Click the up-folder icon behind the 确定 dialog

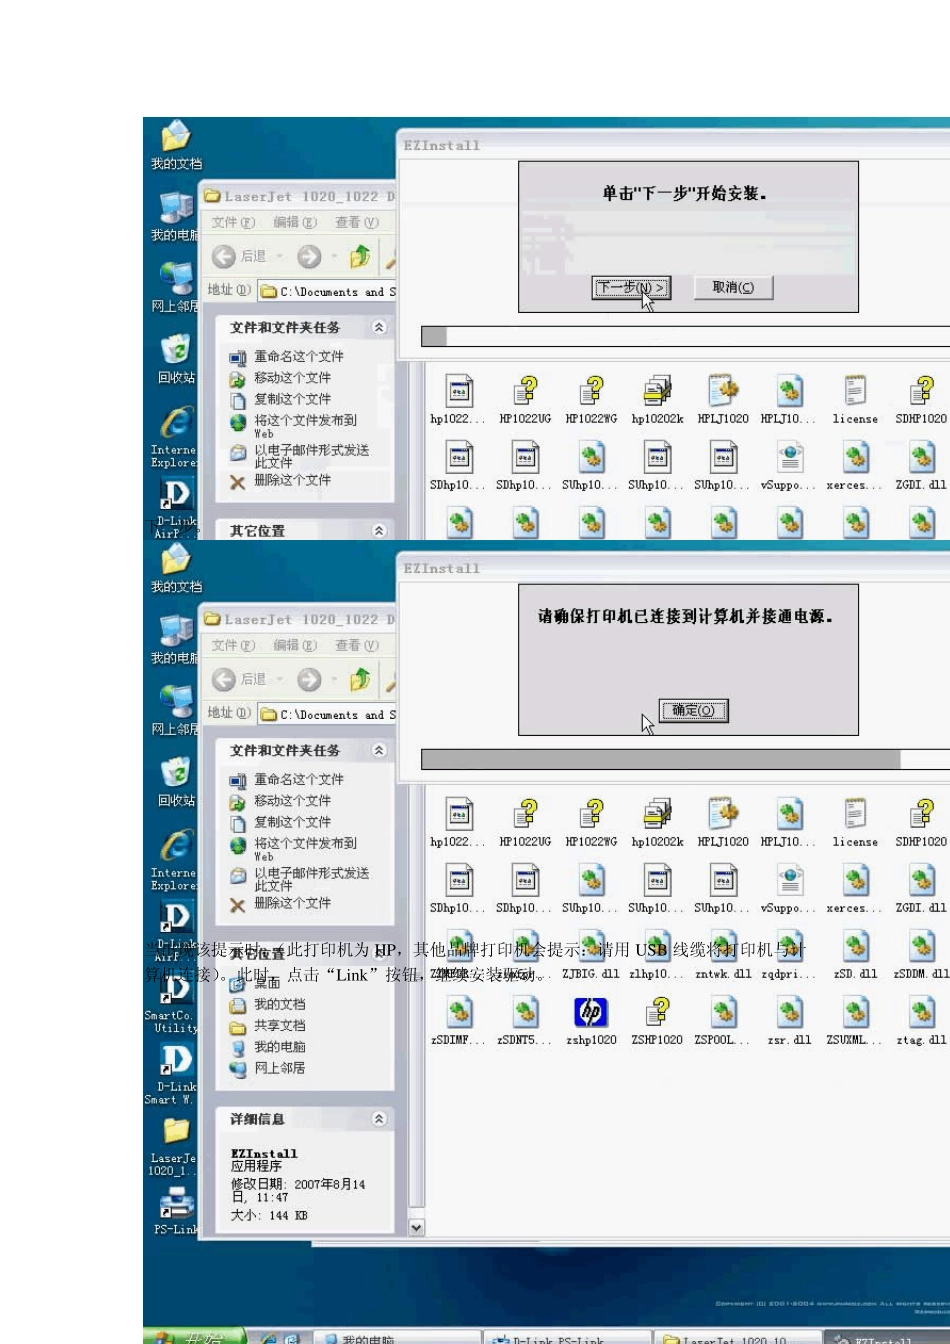pyautogui.click(x=360, y=680)
